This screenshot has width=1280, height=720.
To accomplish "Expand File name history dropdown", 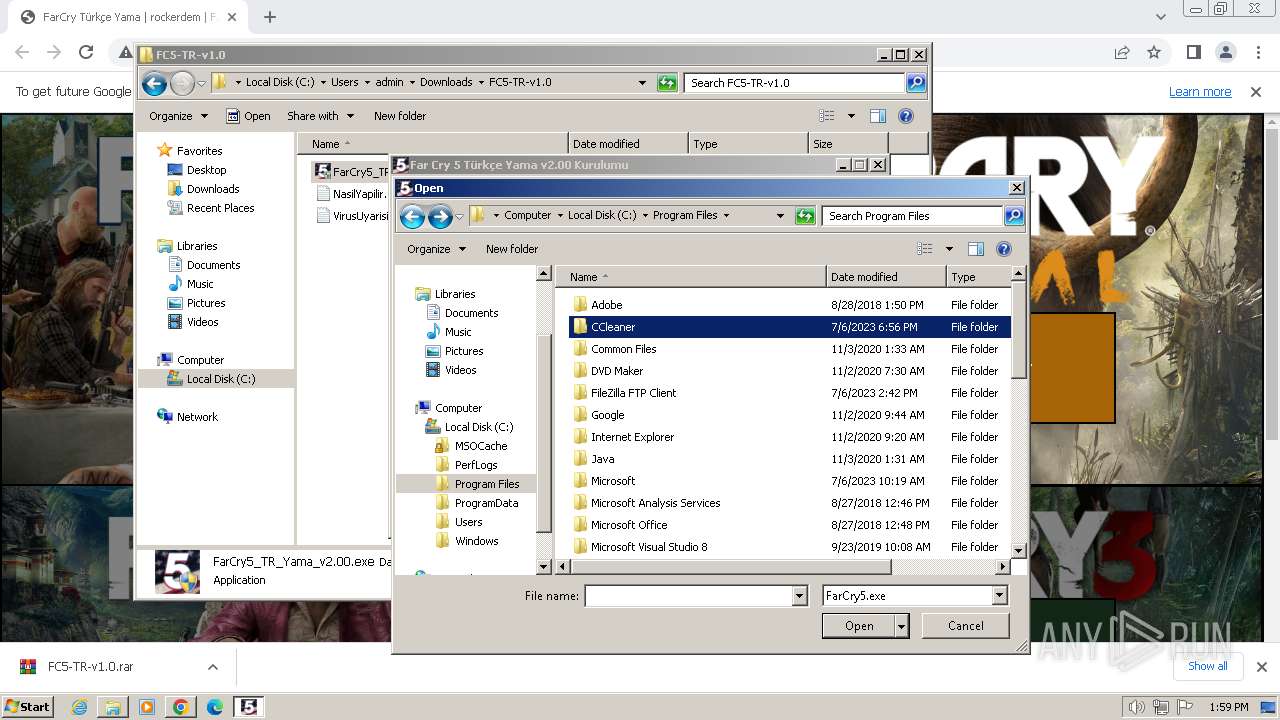I will 799,596.
